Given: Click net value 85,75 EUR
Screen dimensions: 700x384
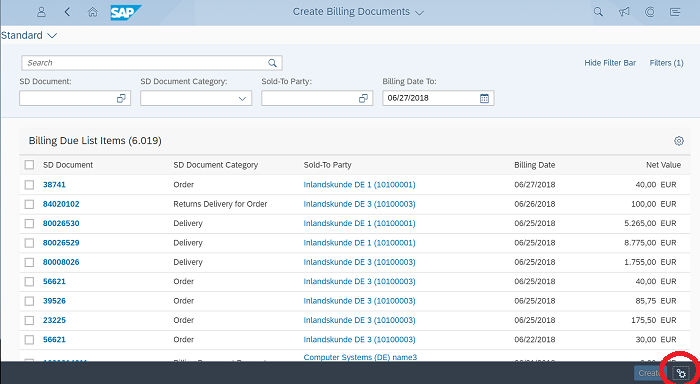Looking at the screenshot, I should 656,301.
